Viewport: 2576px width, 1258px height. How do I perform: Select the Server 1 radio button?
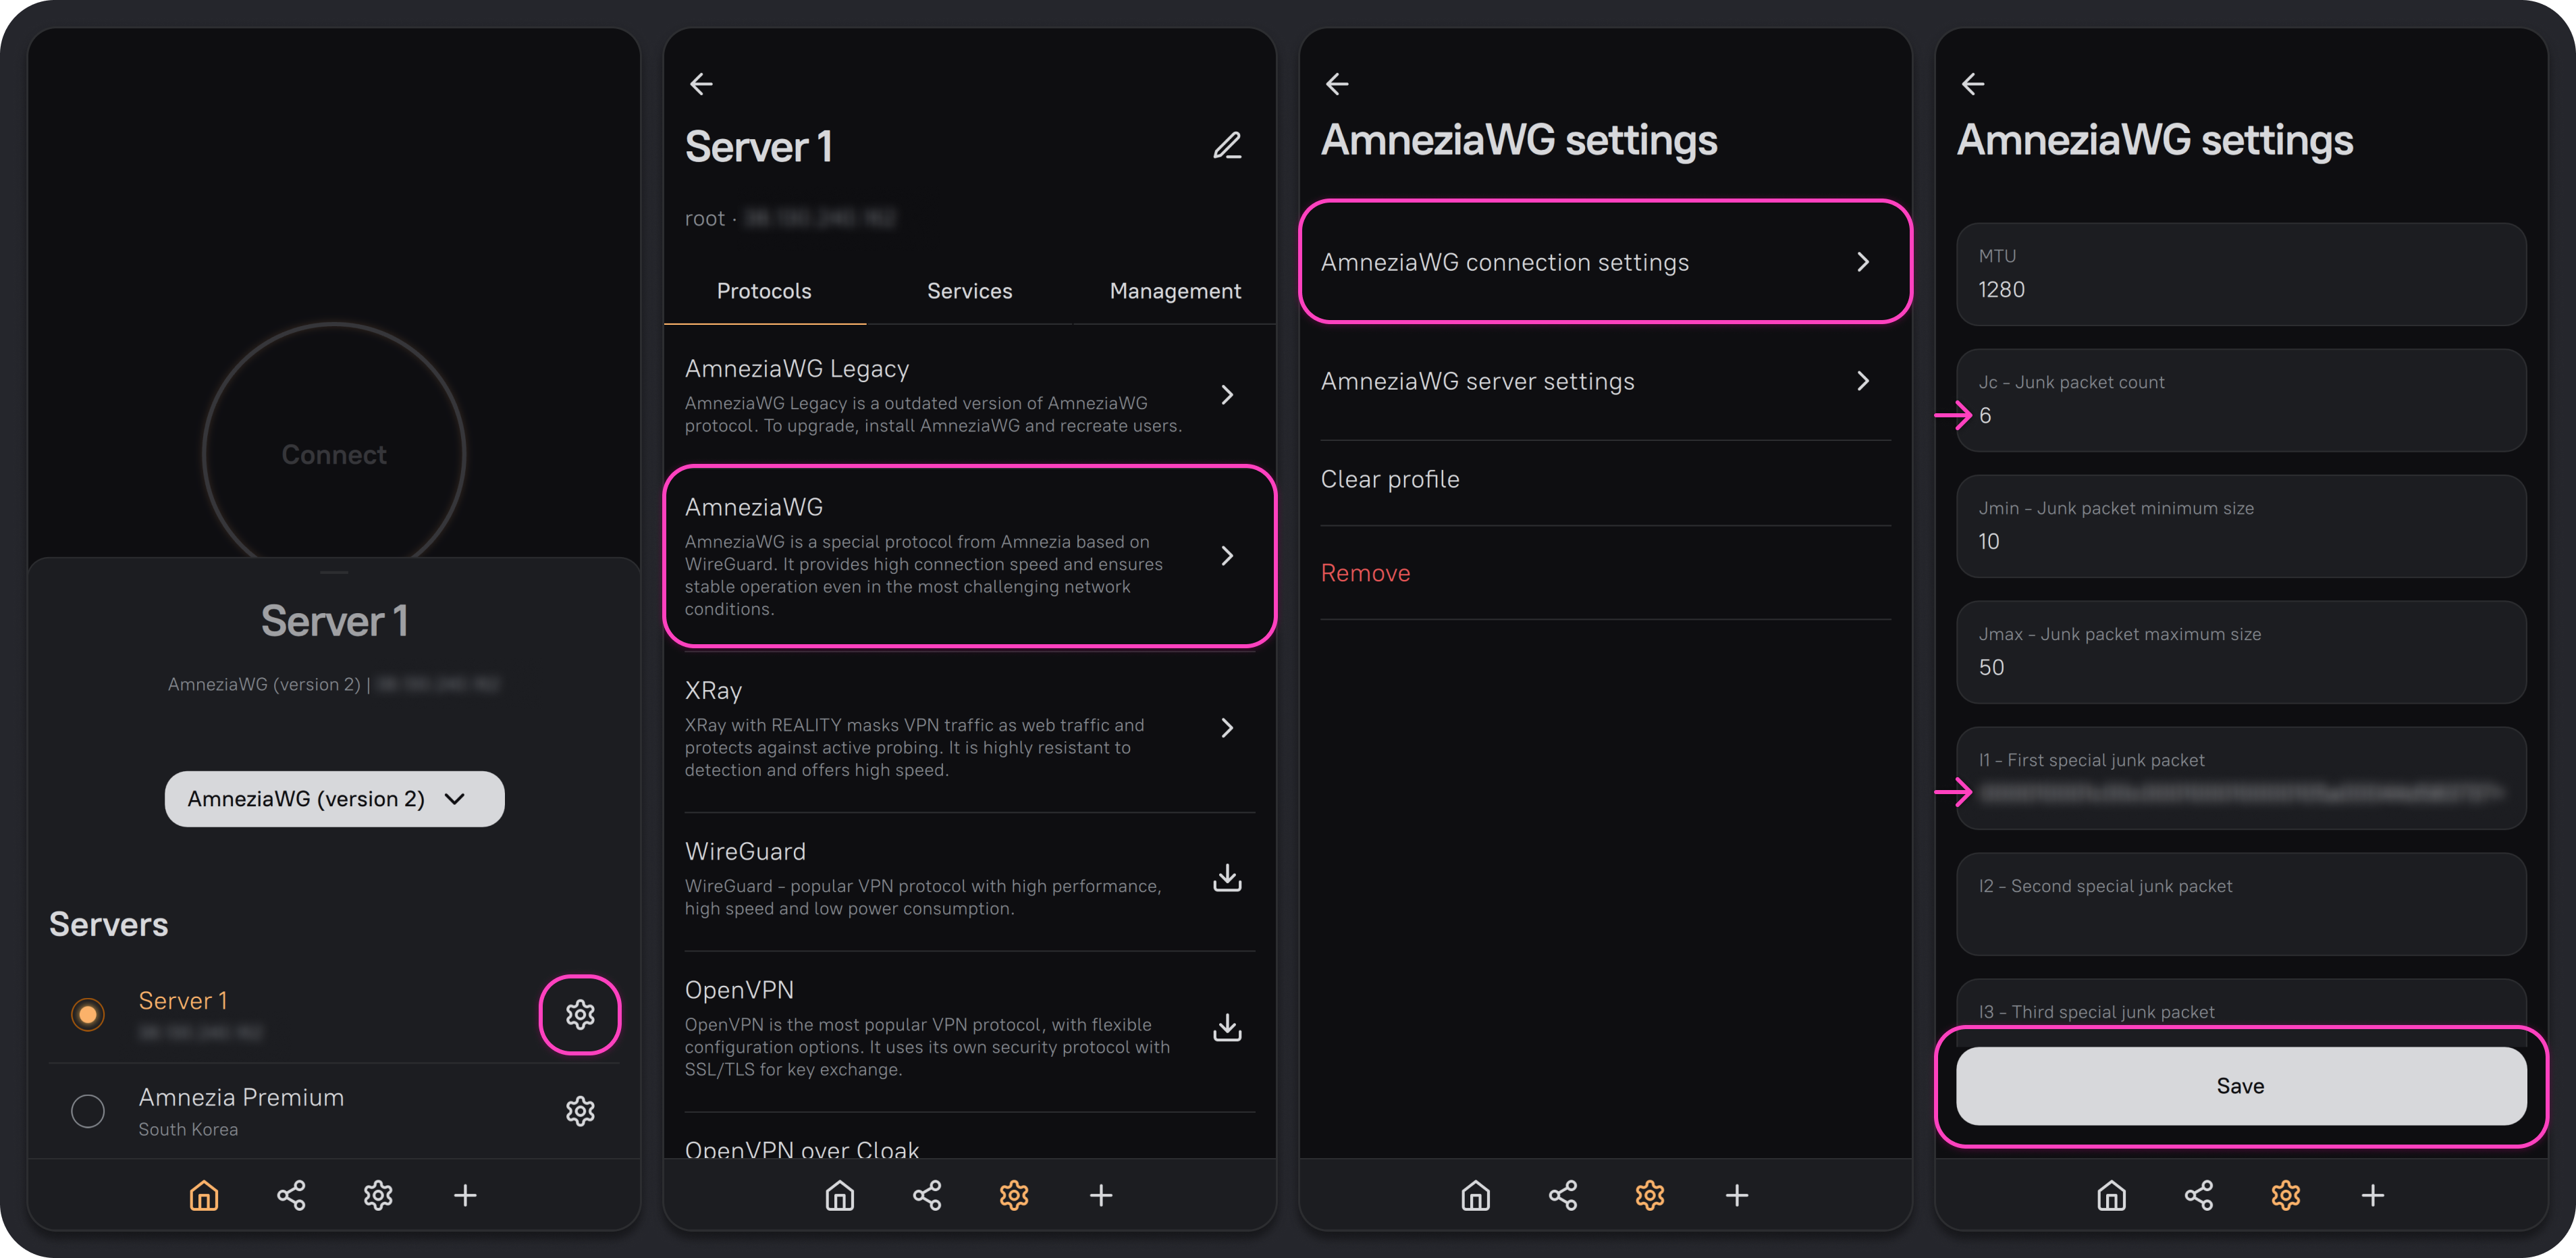click(88, 1014)
